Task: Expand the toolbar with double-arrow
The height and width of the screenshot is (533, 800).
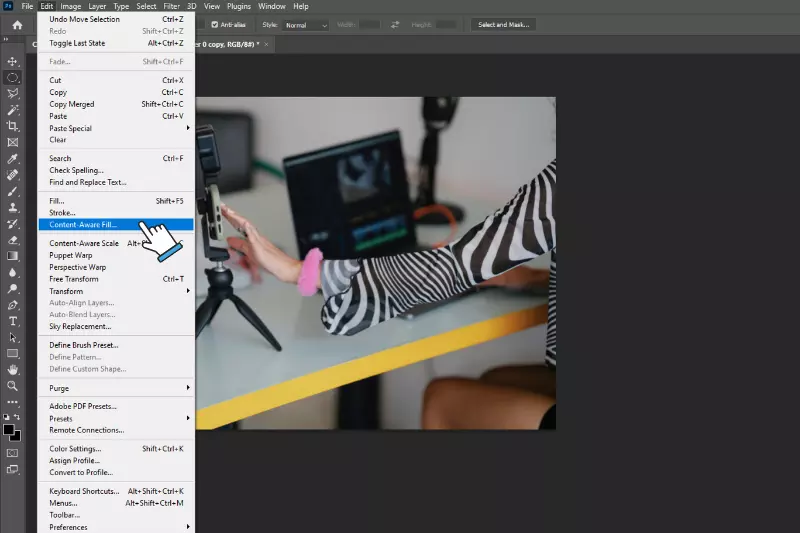Action: [6, 39]
